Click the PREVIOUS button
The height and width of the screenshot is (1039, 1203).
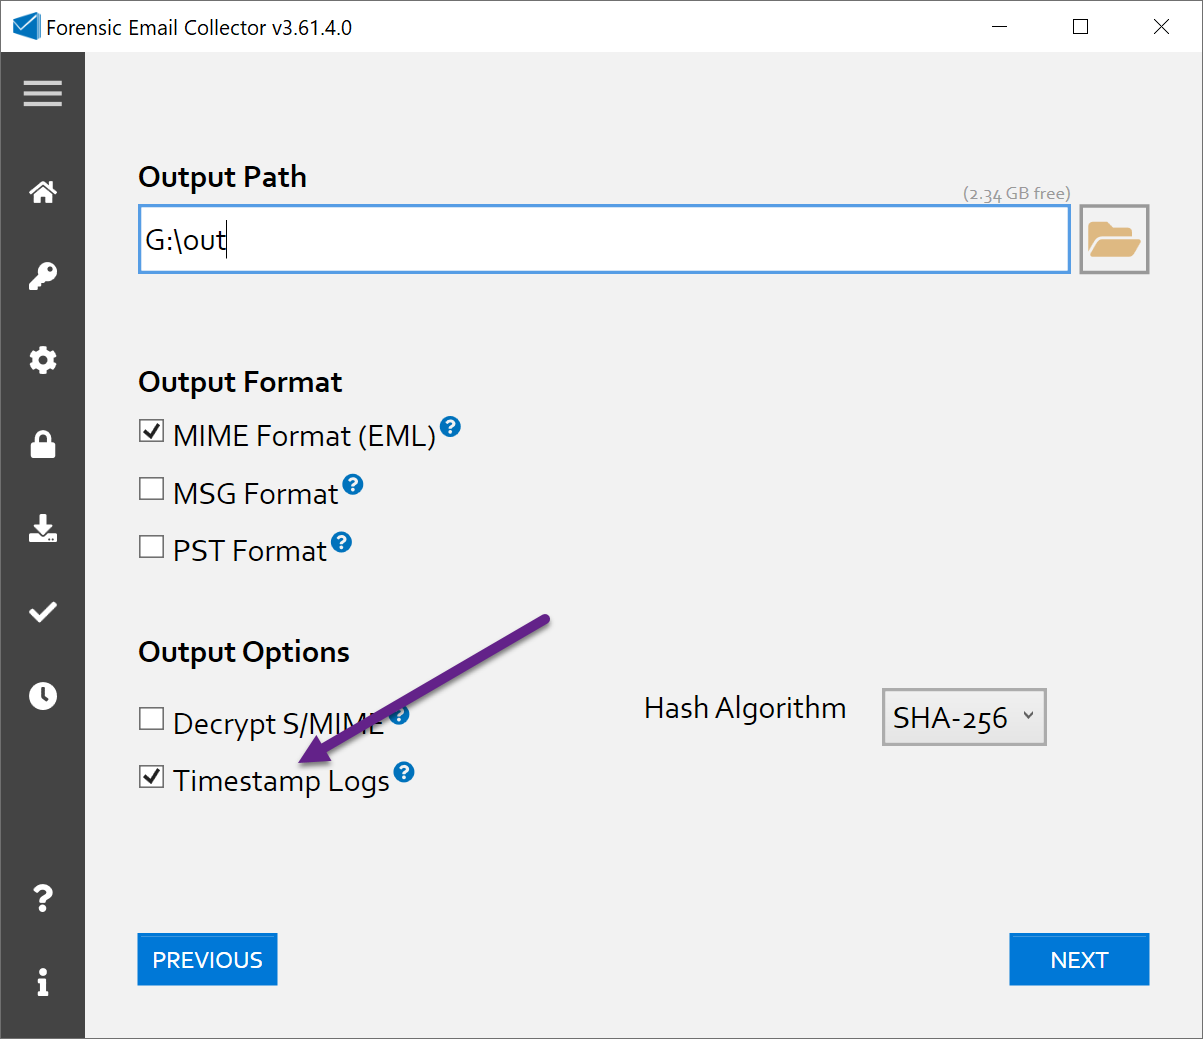pyautogui.click(x=207, y=960)
